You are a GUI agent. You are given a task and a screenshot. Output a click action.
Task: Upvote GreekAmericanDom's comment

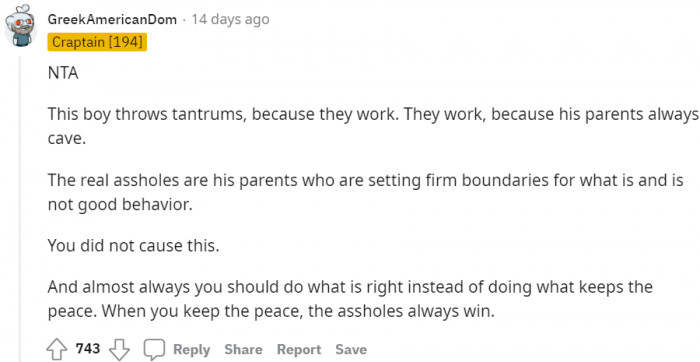click(56, 349)
